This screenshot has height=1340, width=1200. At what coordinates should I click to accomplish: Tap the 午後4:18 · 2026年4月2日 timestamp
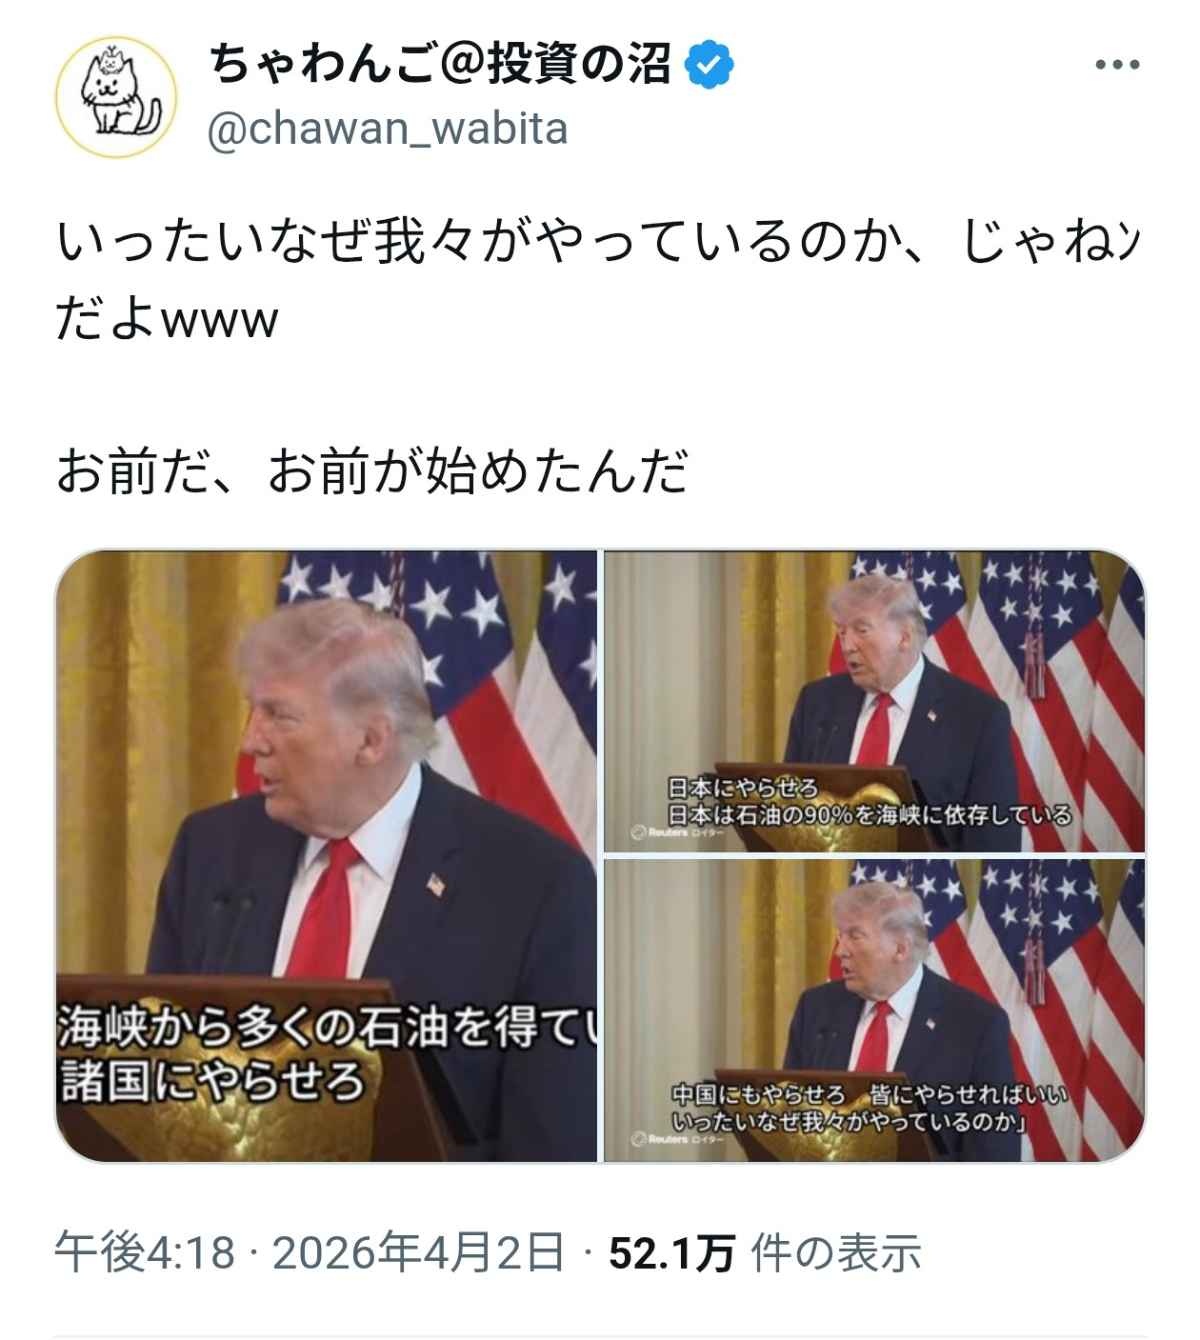pos(309,1253)
